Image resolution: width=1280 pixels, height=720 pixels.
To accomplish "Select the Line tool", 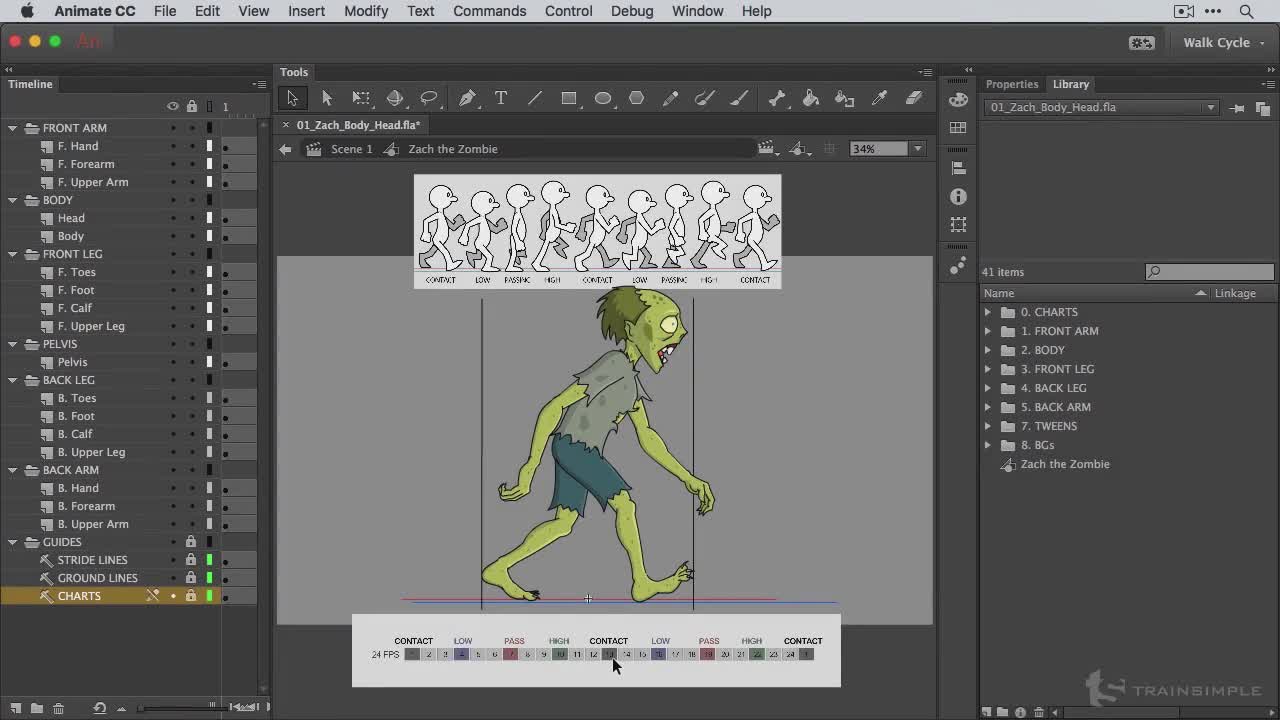I will [x=535, y=98].
